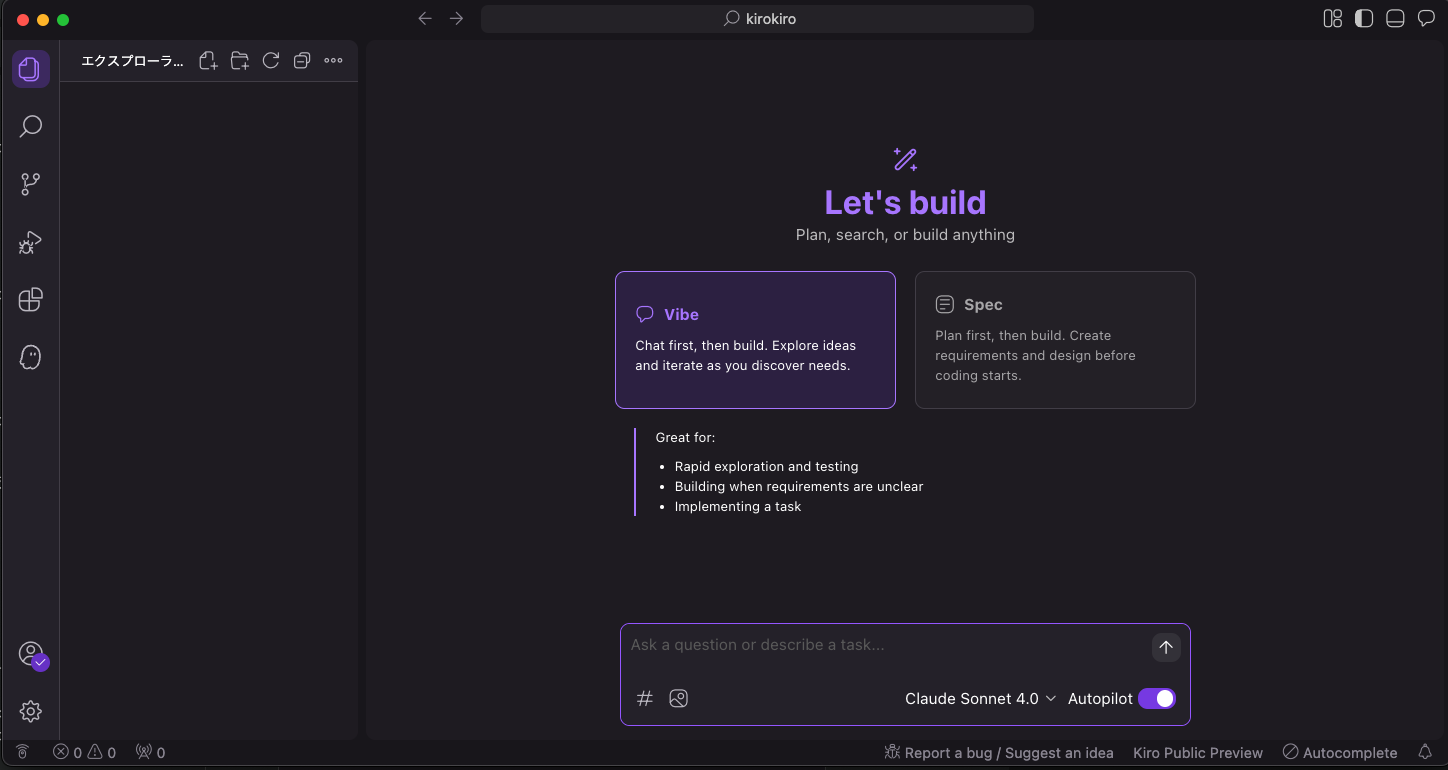Go forward with the right arrow
This screenshot has height=770, width=1448.
[456, 19]
